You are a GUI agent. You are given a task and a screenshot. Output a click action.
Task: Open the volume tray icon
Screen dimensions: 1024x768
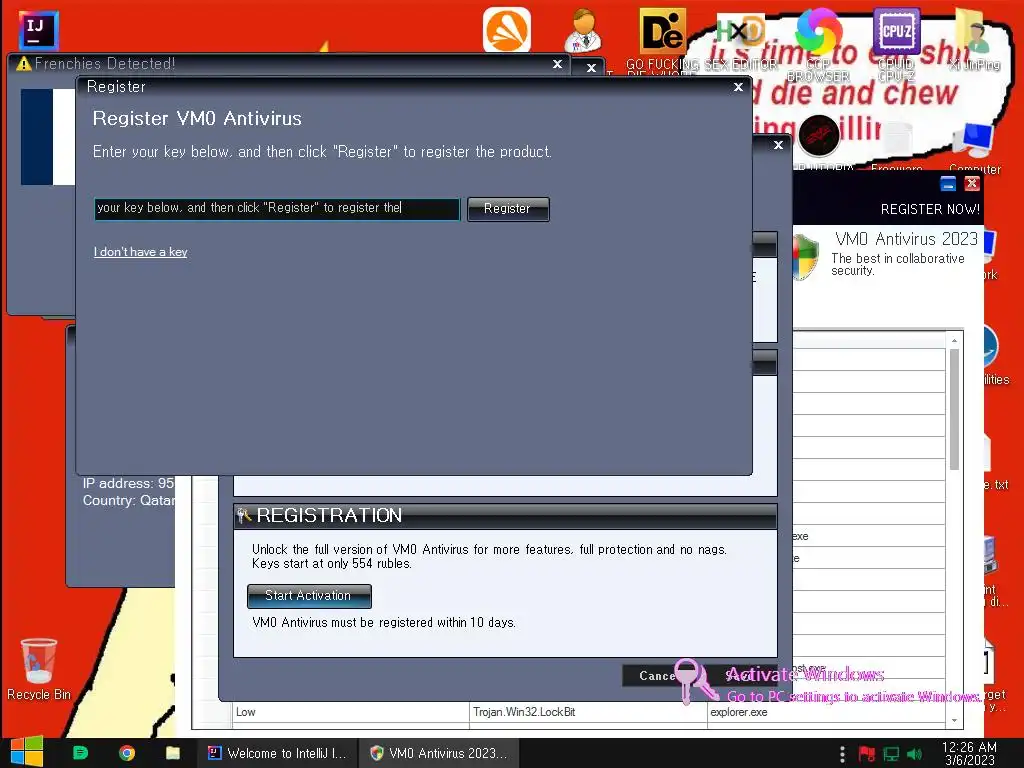click(915, 754)
